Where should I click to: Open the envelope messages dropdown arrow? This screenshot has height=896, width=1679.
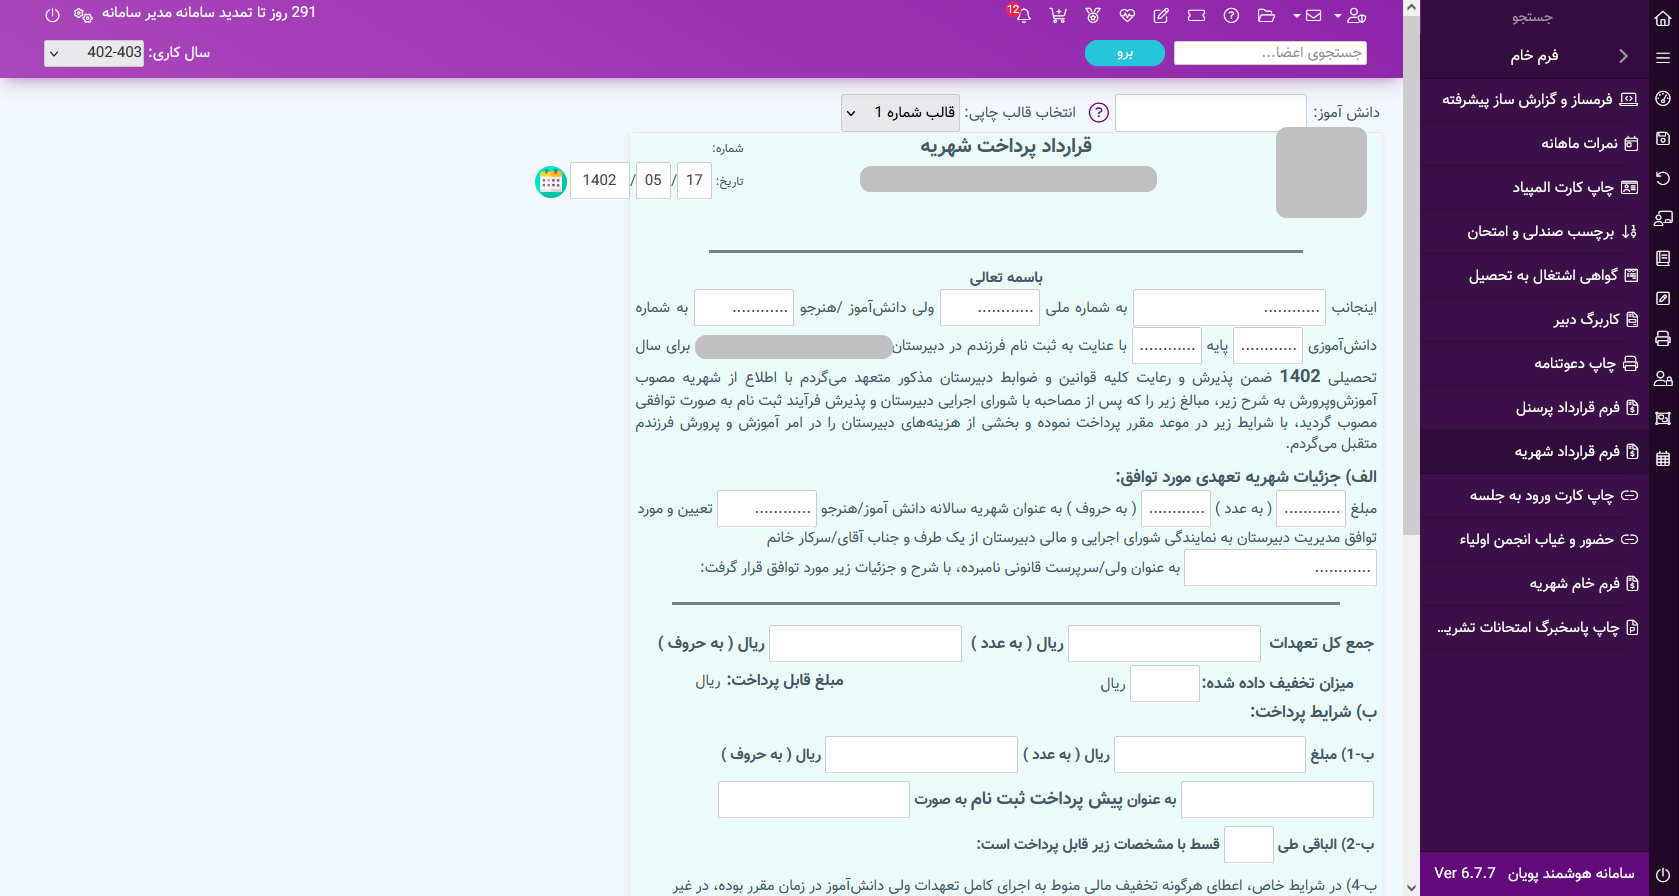[1297, 16]
